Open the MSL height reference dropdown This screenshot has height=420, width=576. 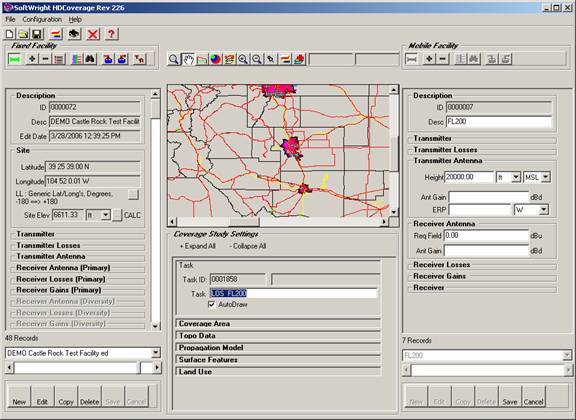(546, 177)
